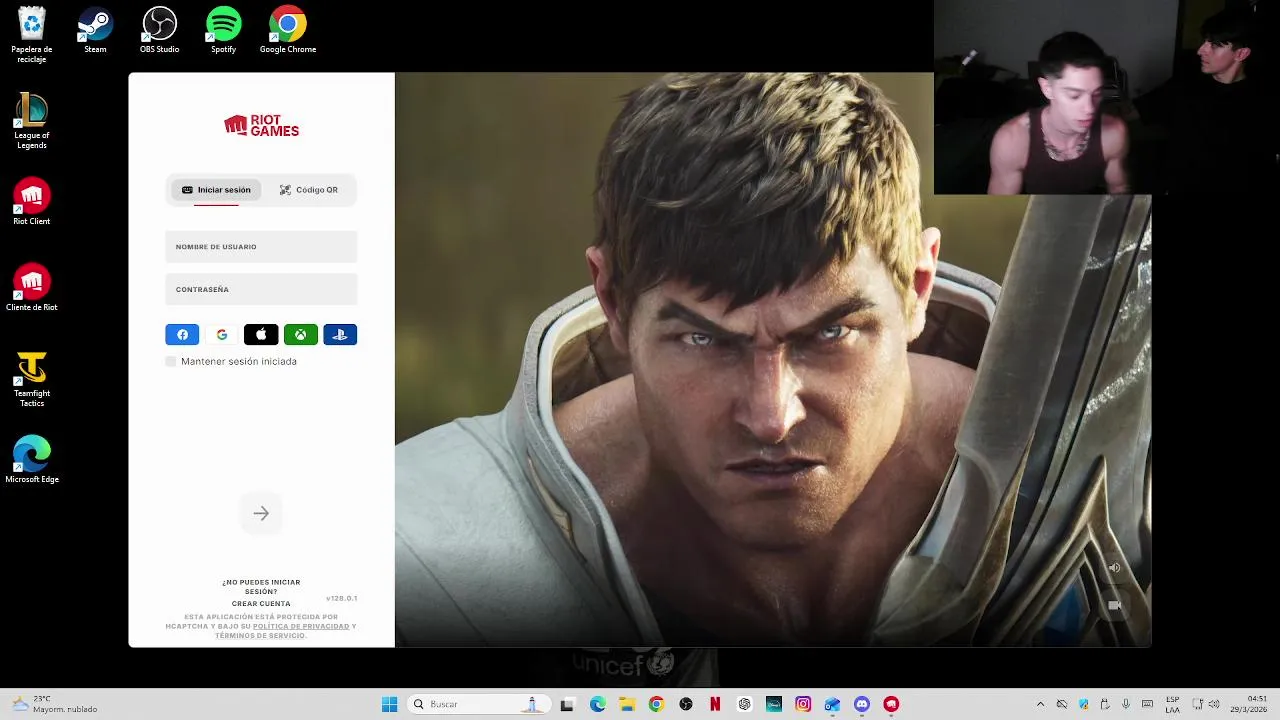Select Microsoft Edge desktop shortcut

(x=32, y=460)
